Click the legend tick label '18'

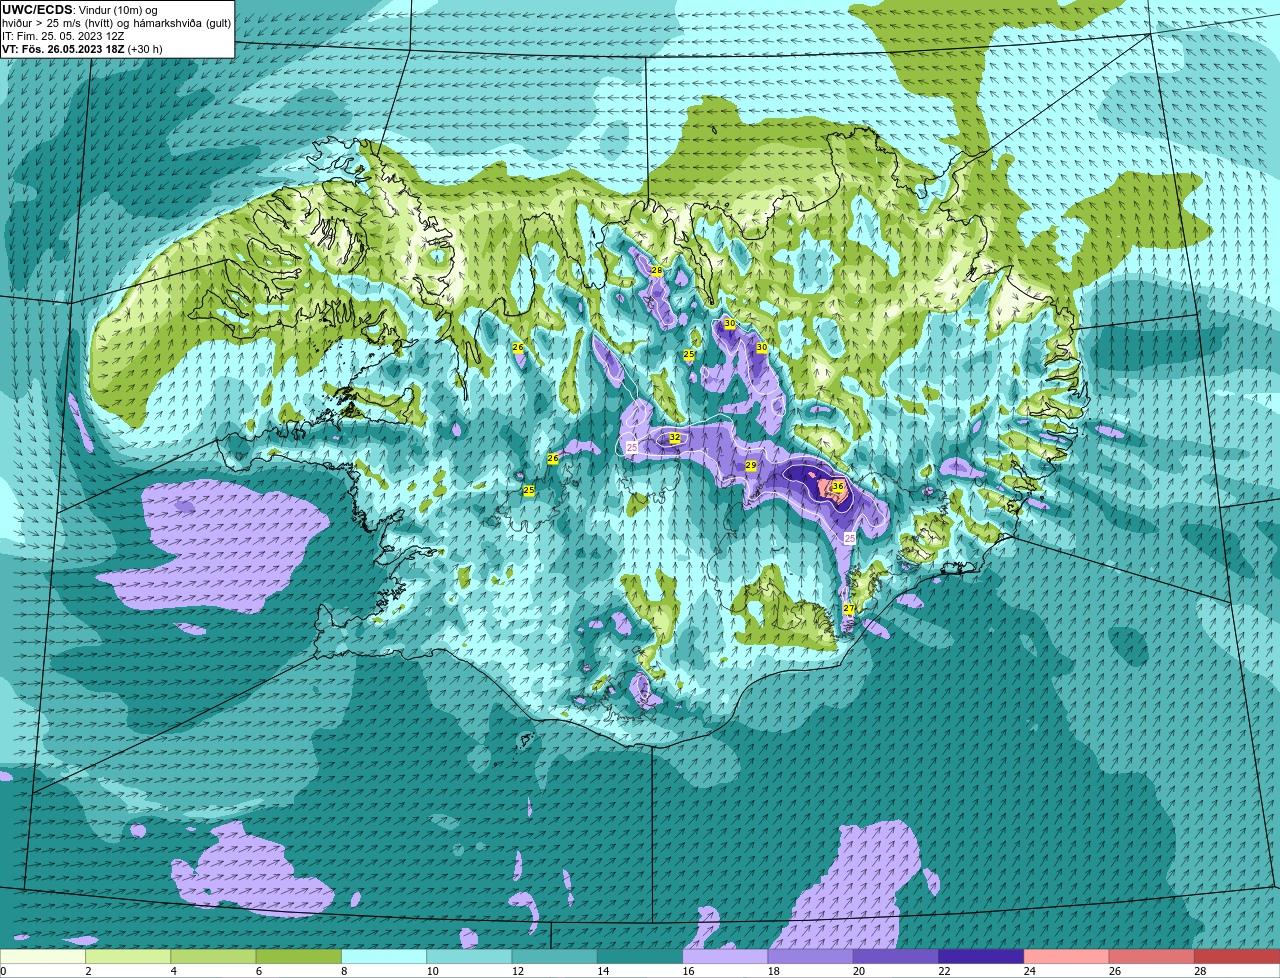773,971
